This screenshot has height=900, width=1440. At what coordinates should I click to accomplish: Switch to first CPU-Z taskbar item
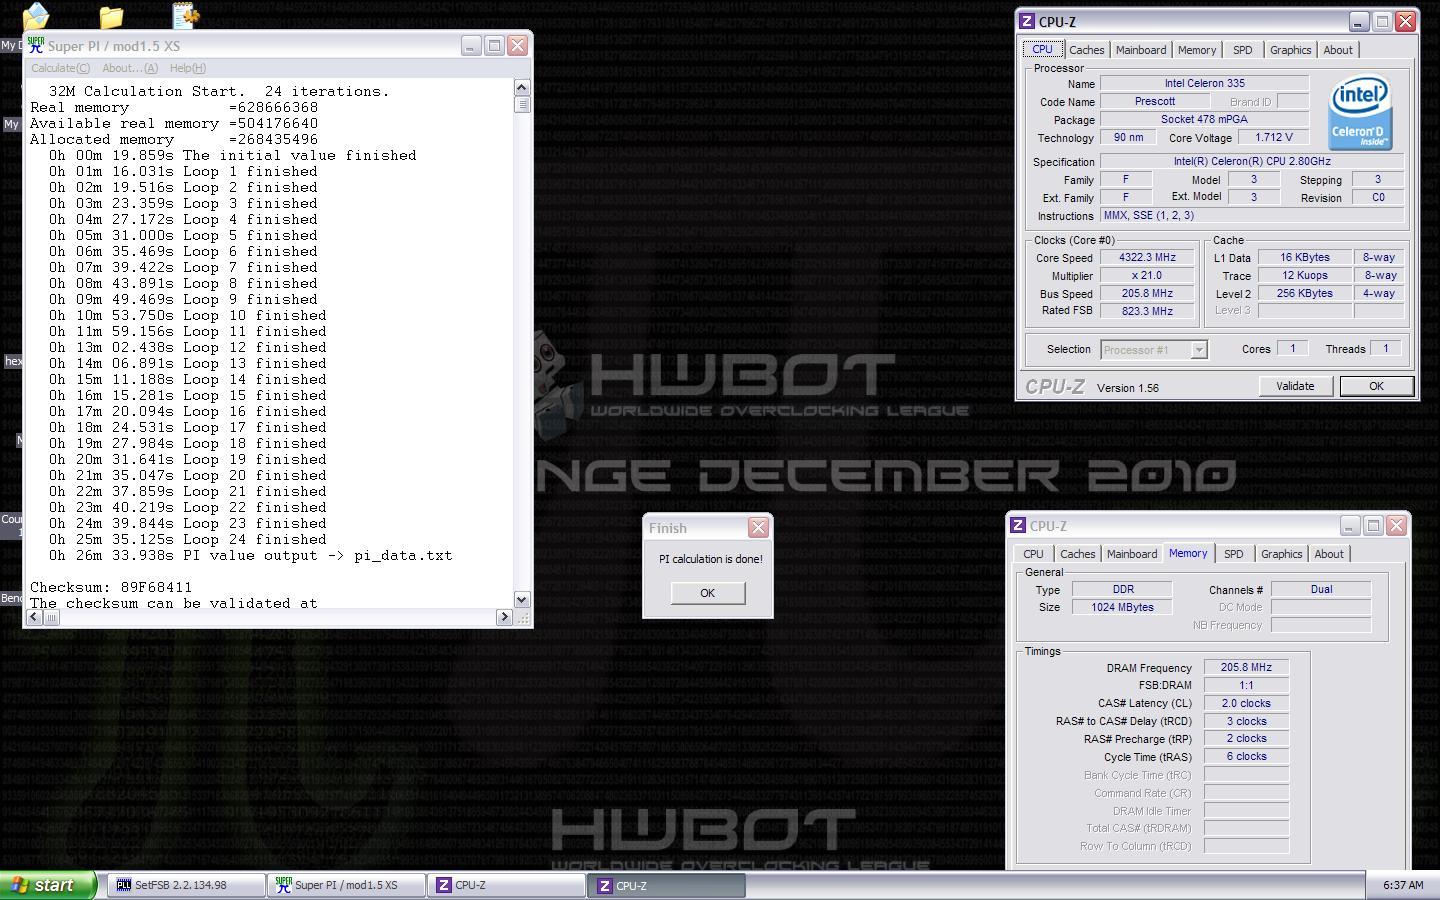[507, 885]
